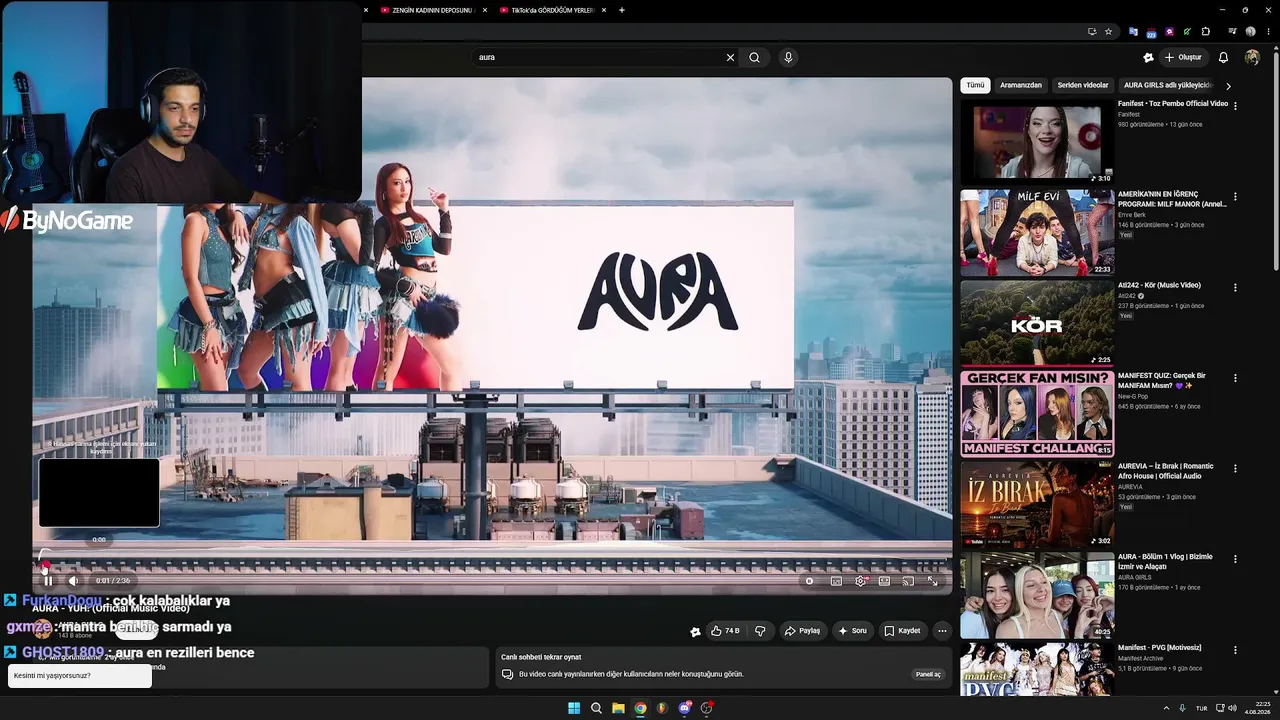The height and width of the screenshot is (720, 1280).
Task: Open the YouTube account avatar menu
Action: pyautogui.click(x=1252, y=57)
